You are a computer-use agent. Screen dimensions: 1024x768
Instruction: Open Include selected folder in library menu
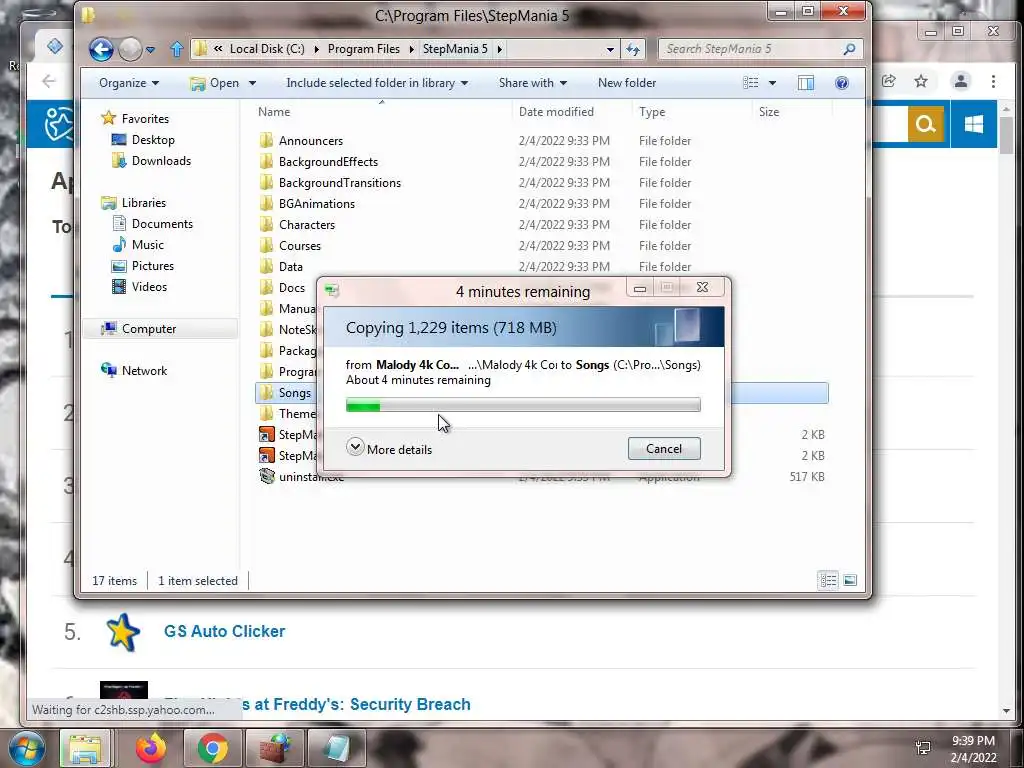point(377,83)
